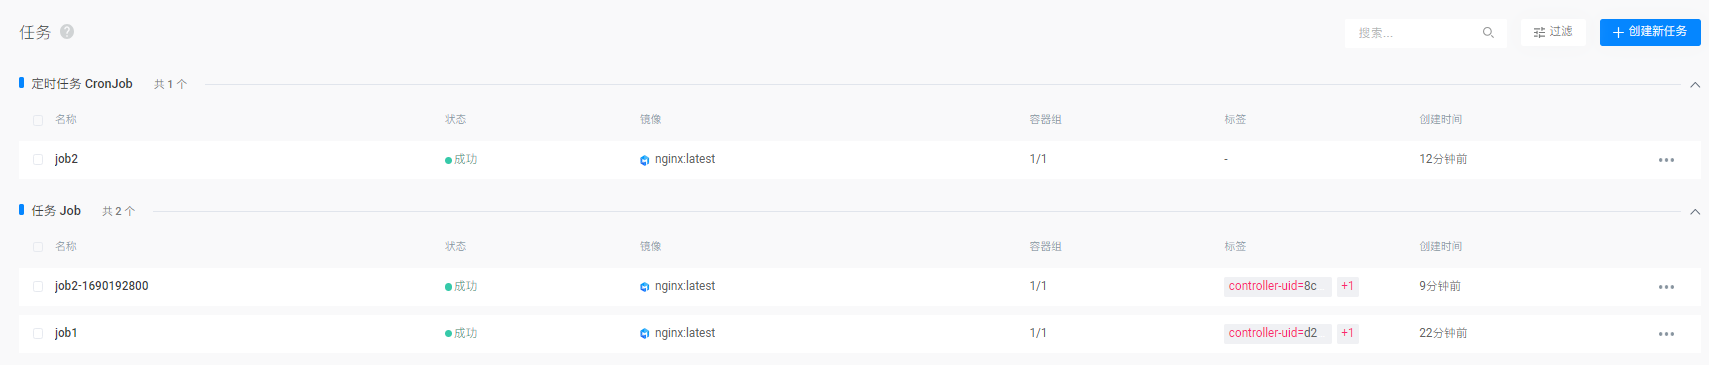
Task: Tick the checkbox for job1
Action: pos(38,334)
